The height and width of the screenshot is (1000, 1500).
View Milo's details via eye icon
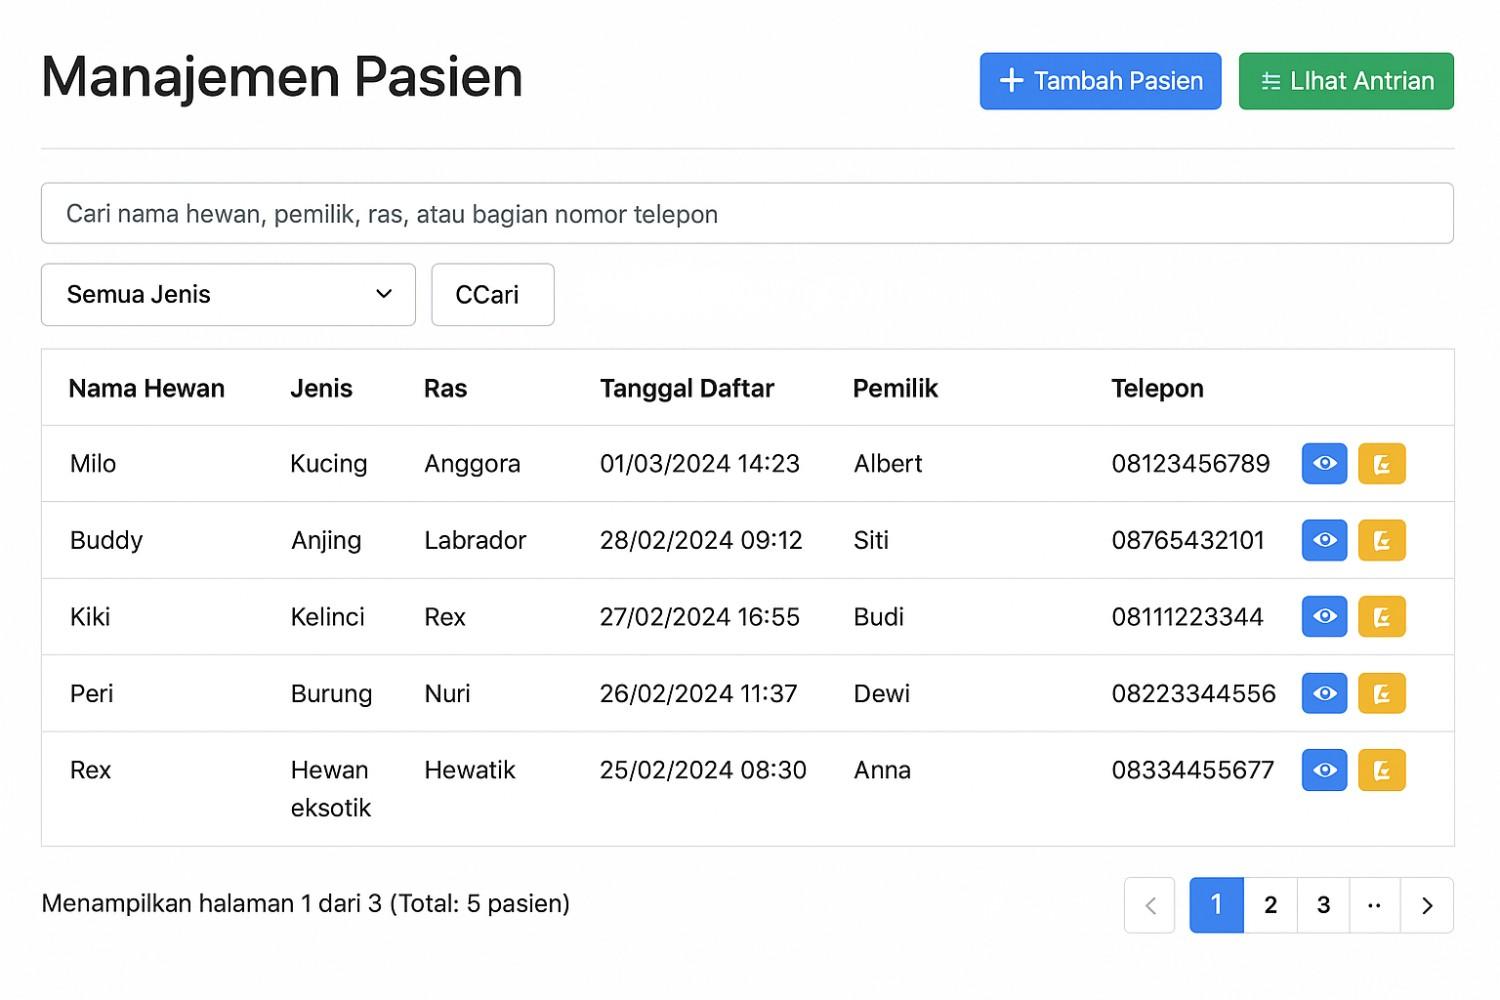tap(1324, 463)
